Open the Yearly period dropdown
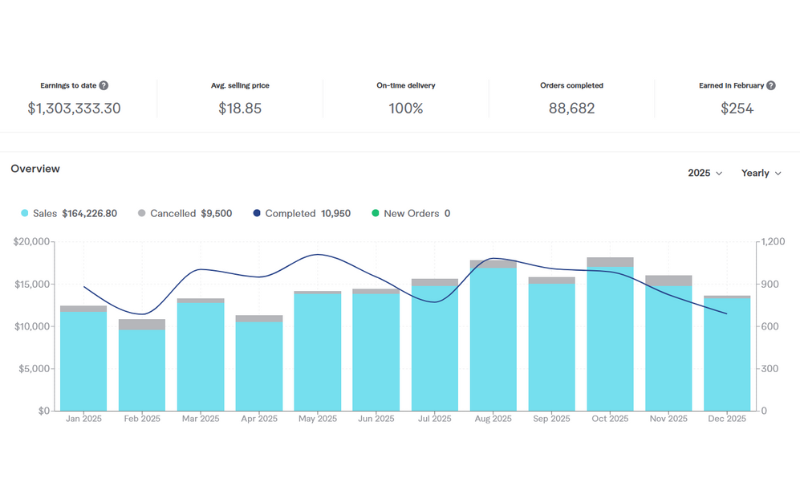The height and width of the screenshot is (500, 800). 761,173
